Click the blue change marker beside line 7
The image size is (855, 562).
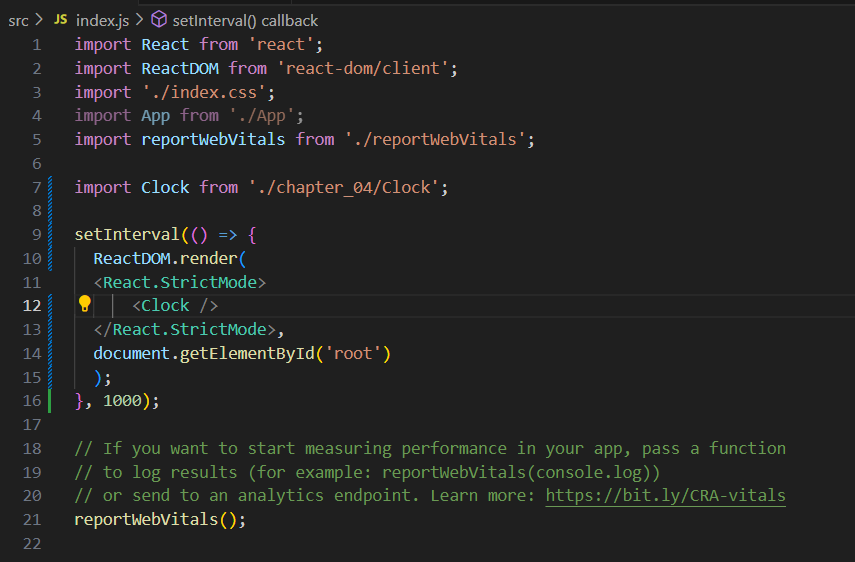(x=50, y=188)
